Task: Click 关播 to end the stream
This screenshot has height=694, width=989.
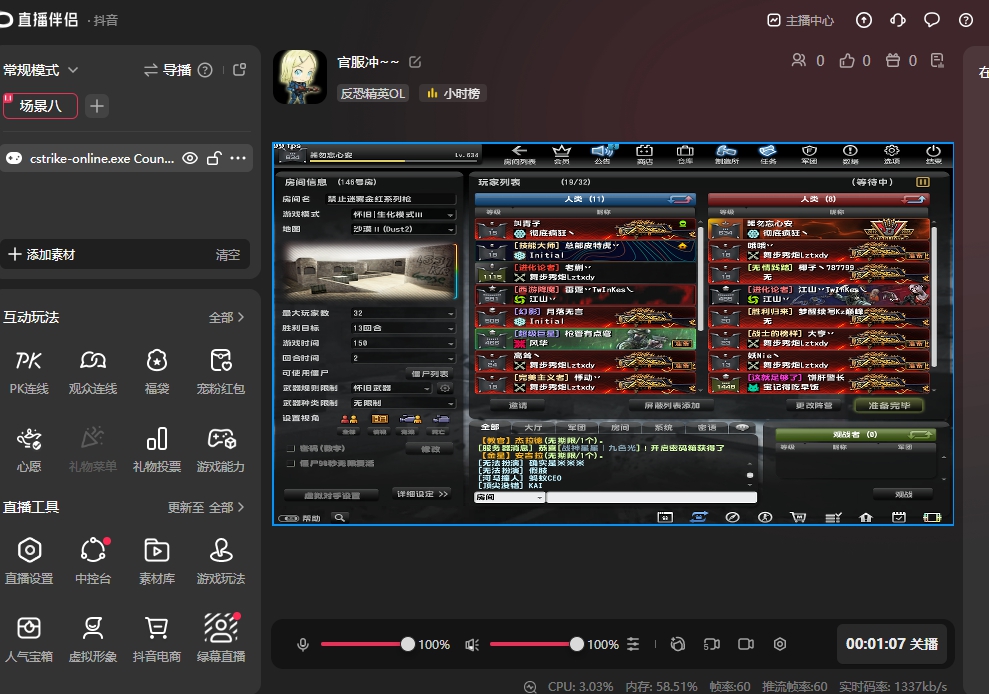Action: point(892,644)
